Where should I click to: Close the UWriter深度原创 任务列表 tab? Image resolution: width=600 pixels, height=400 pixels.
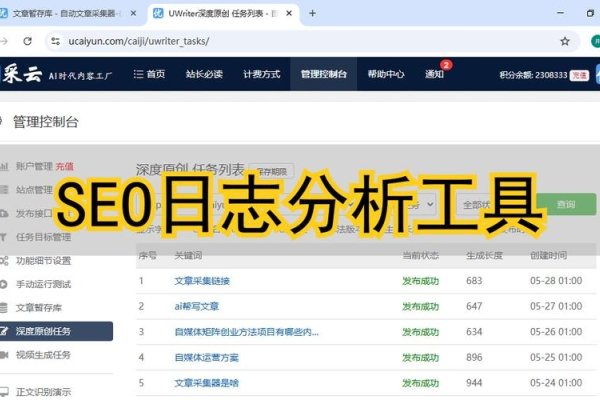(289, 13)
